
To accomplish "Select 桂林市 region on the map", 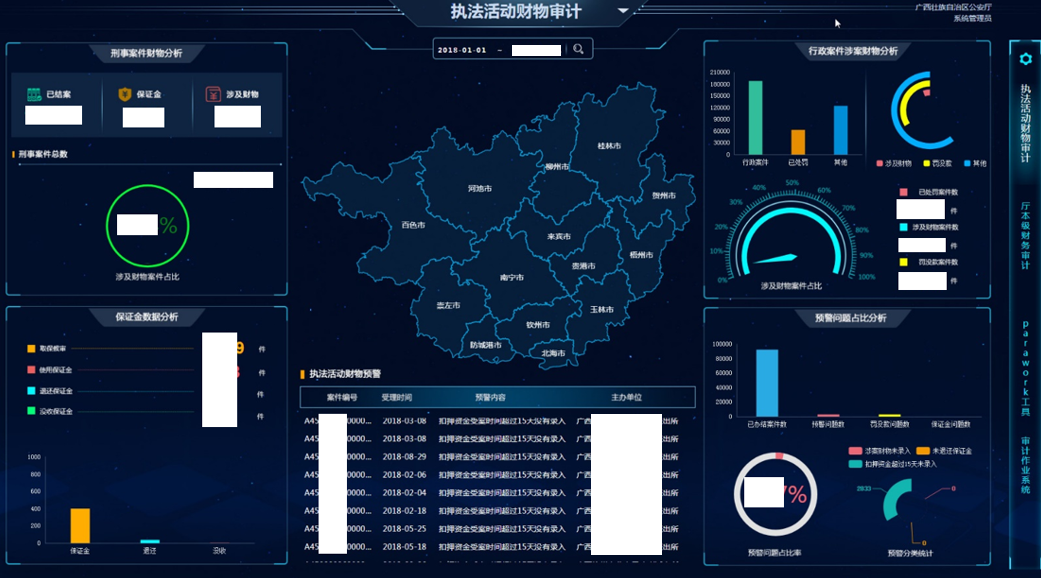I will [609, 146].
